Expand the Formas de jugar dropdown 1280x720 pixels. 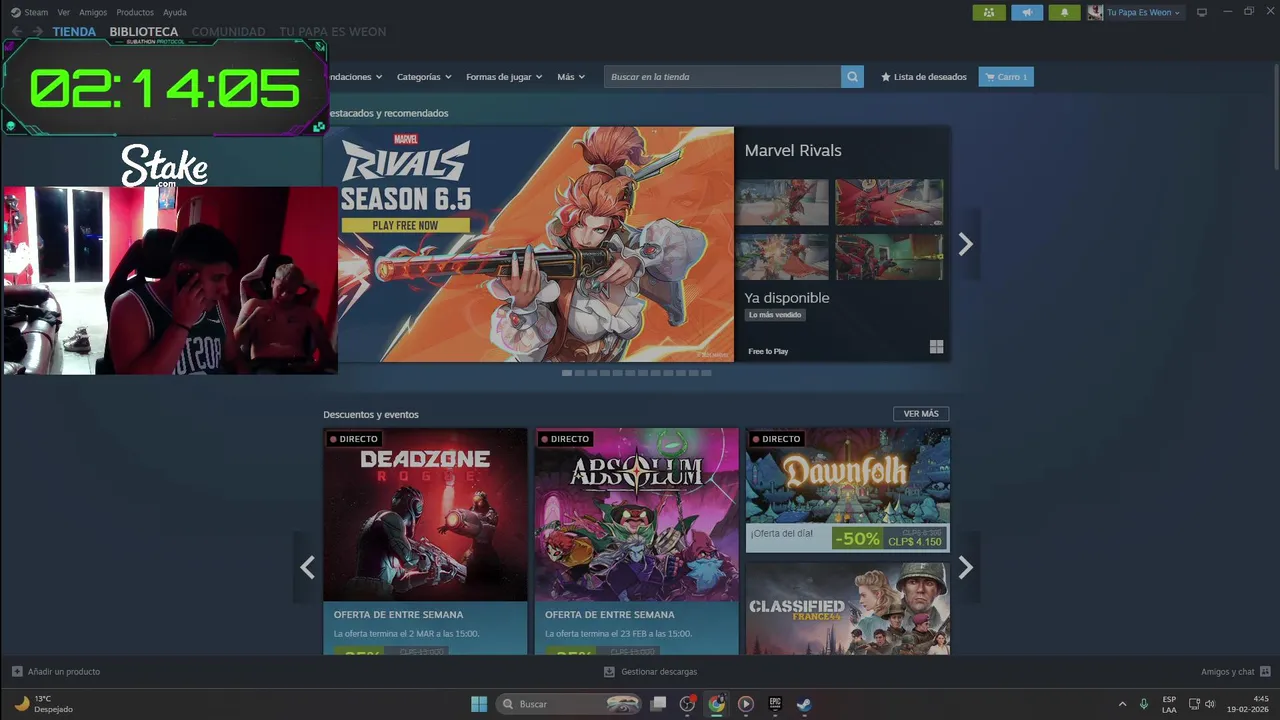point(504,77)
